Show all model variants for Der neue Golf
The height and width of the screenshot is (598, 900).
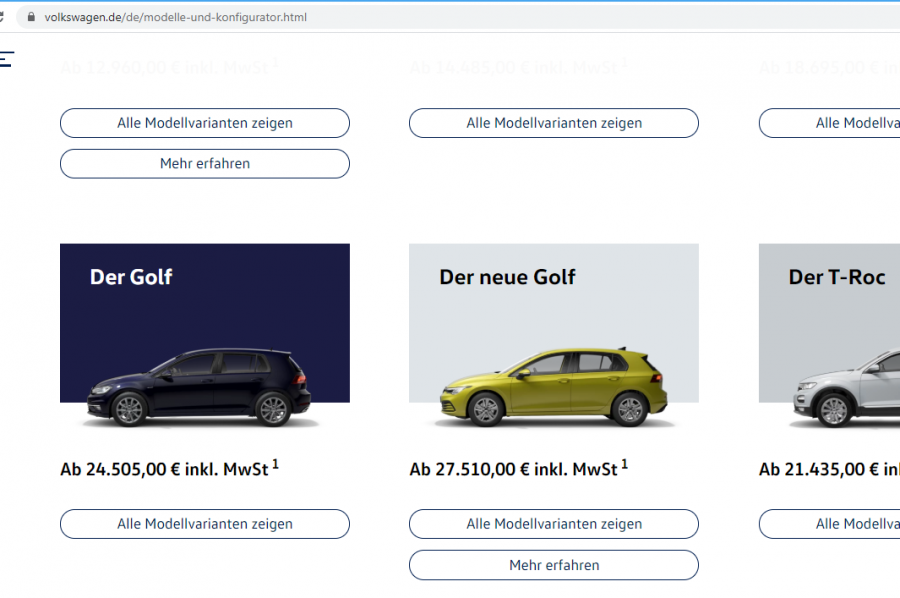tap(554, 524)
